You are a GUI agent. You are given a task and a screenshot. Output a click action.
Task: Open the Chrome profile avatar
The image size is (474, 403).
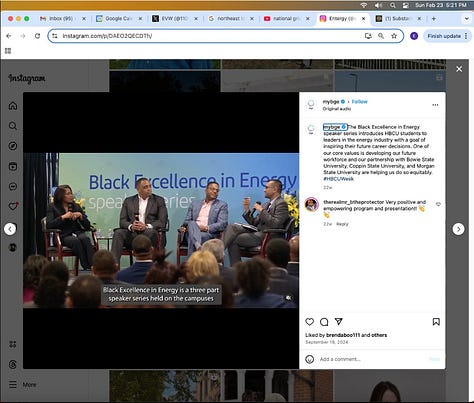point(414,36)
